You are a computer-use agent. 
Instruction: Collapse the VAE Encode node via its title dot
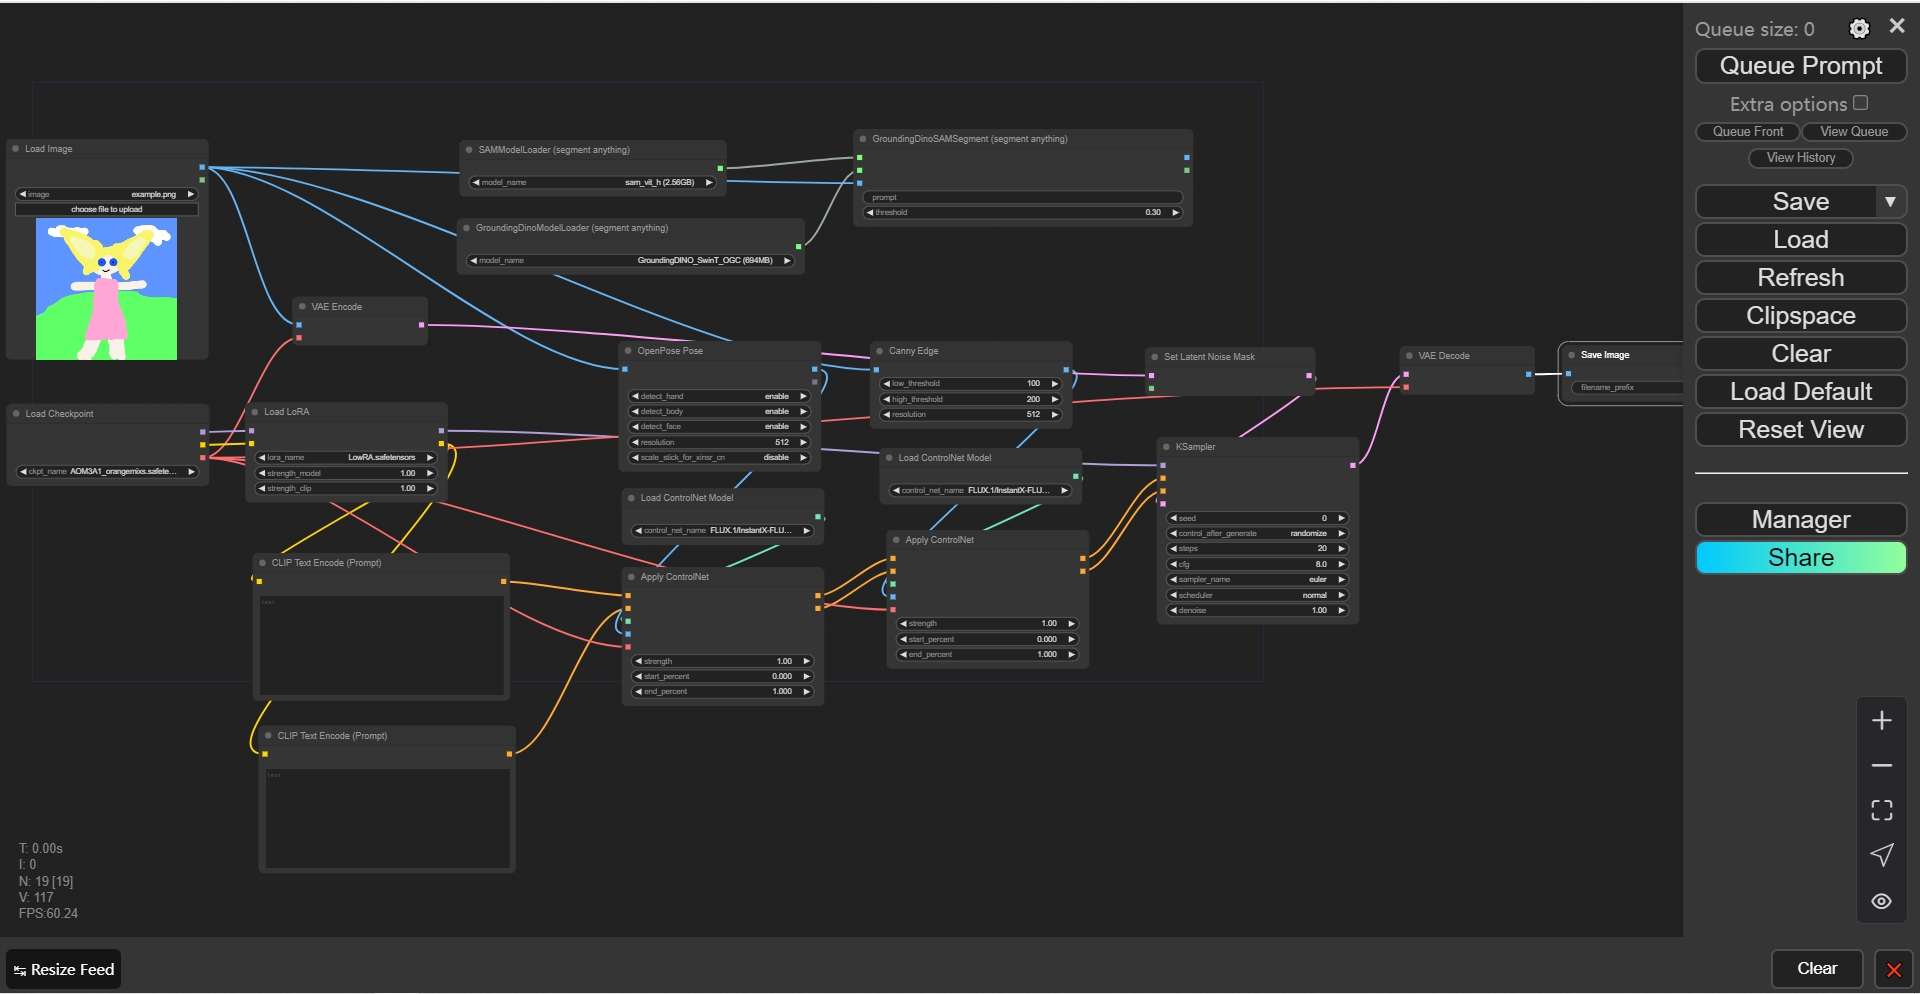302,307
